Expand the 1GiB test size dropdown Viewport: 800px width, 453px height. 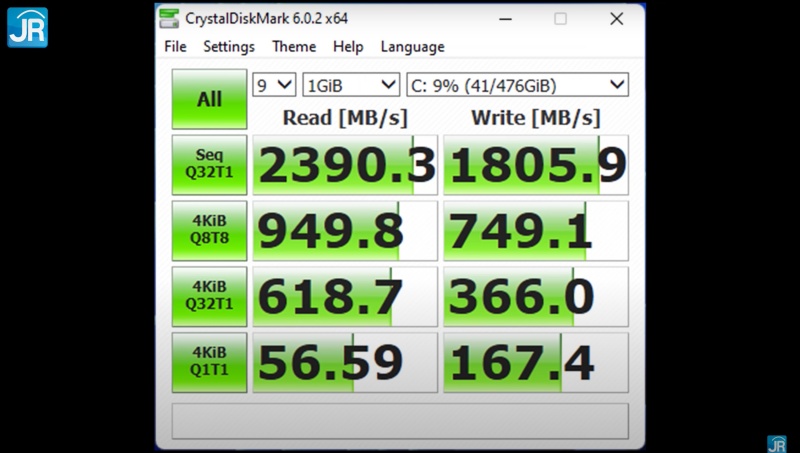[x=351, y=85]
